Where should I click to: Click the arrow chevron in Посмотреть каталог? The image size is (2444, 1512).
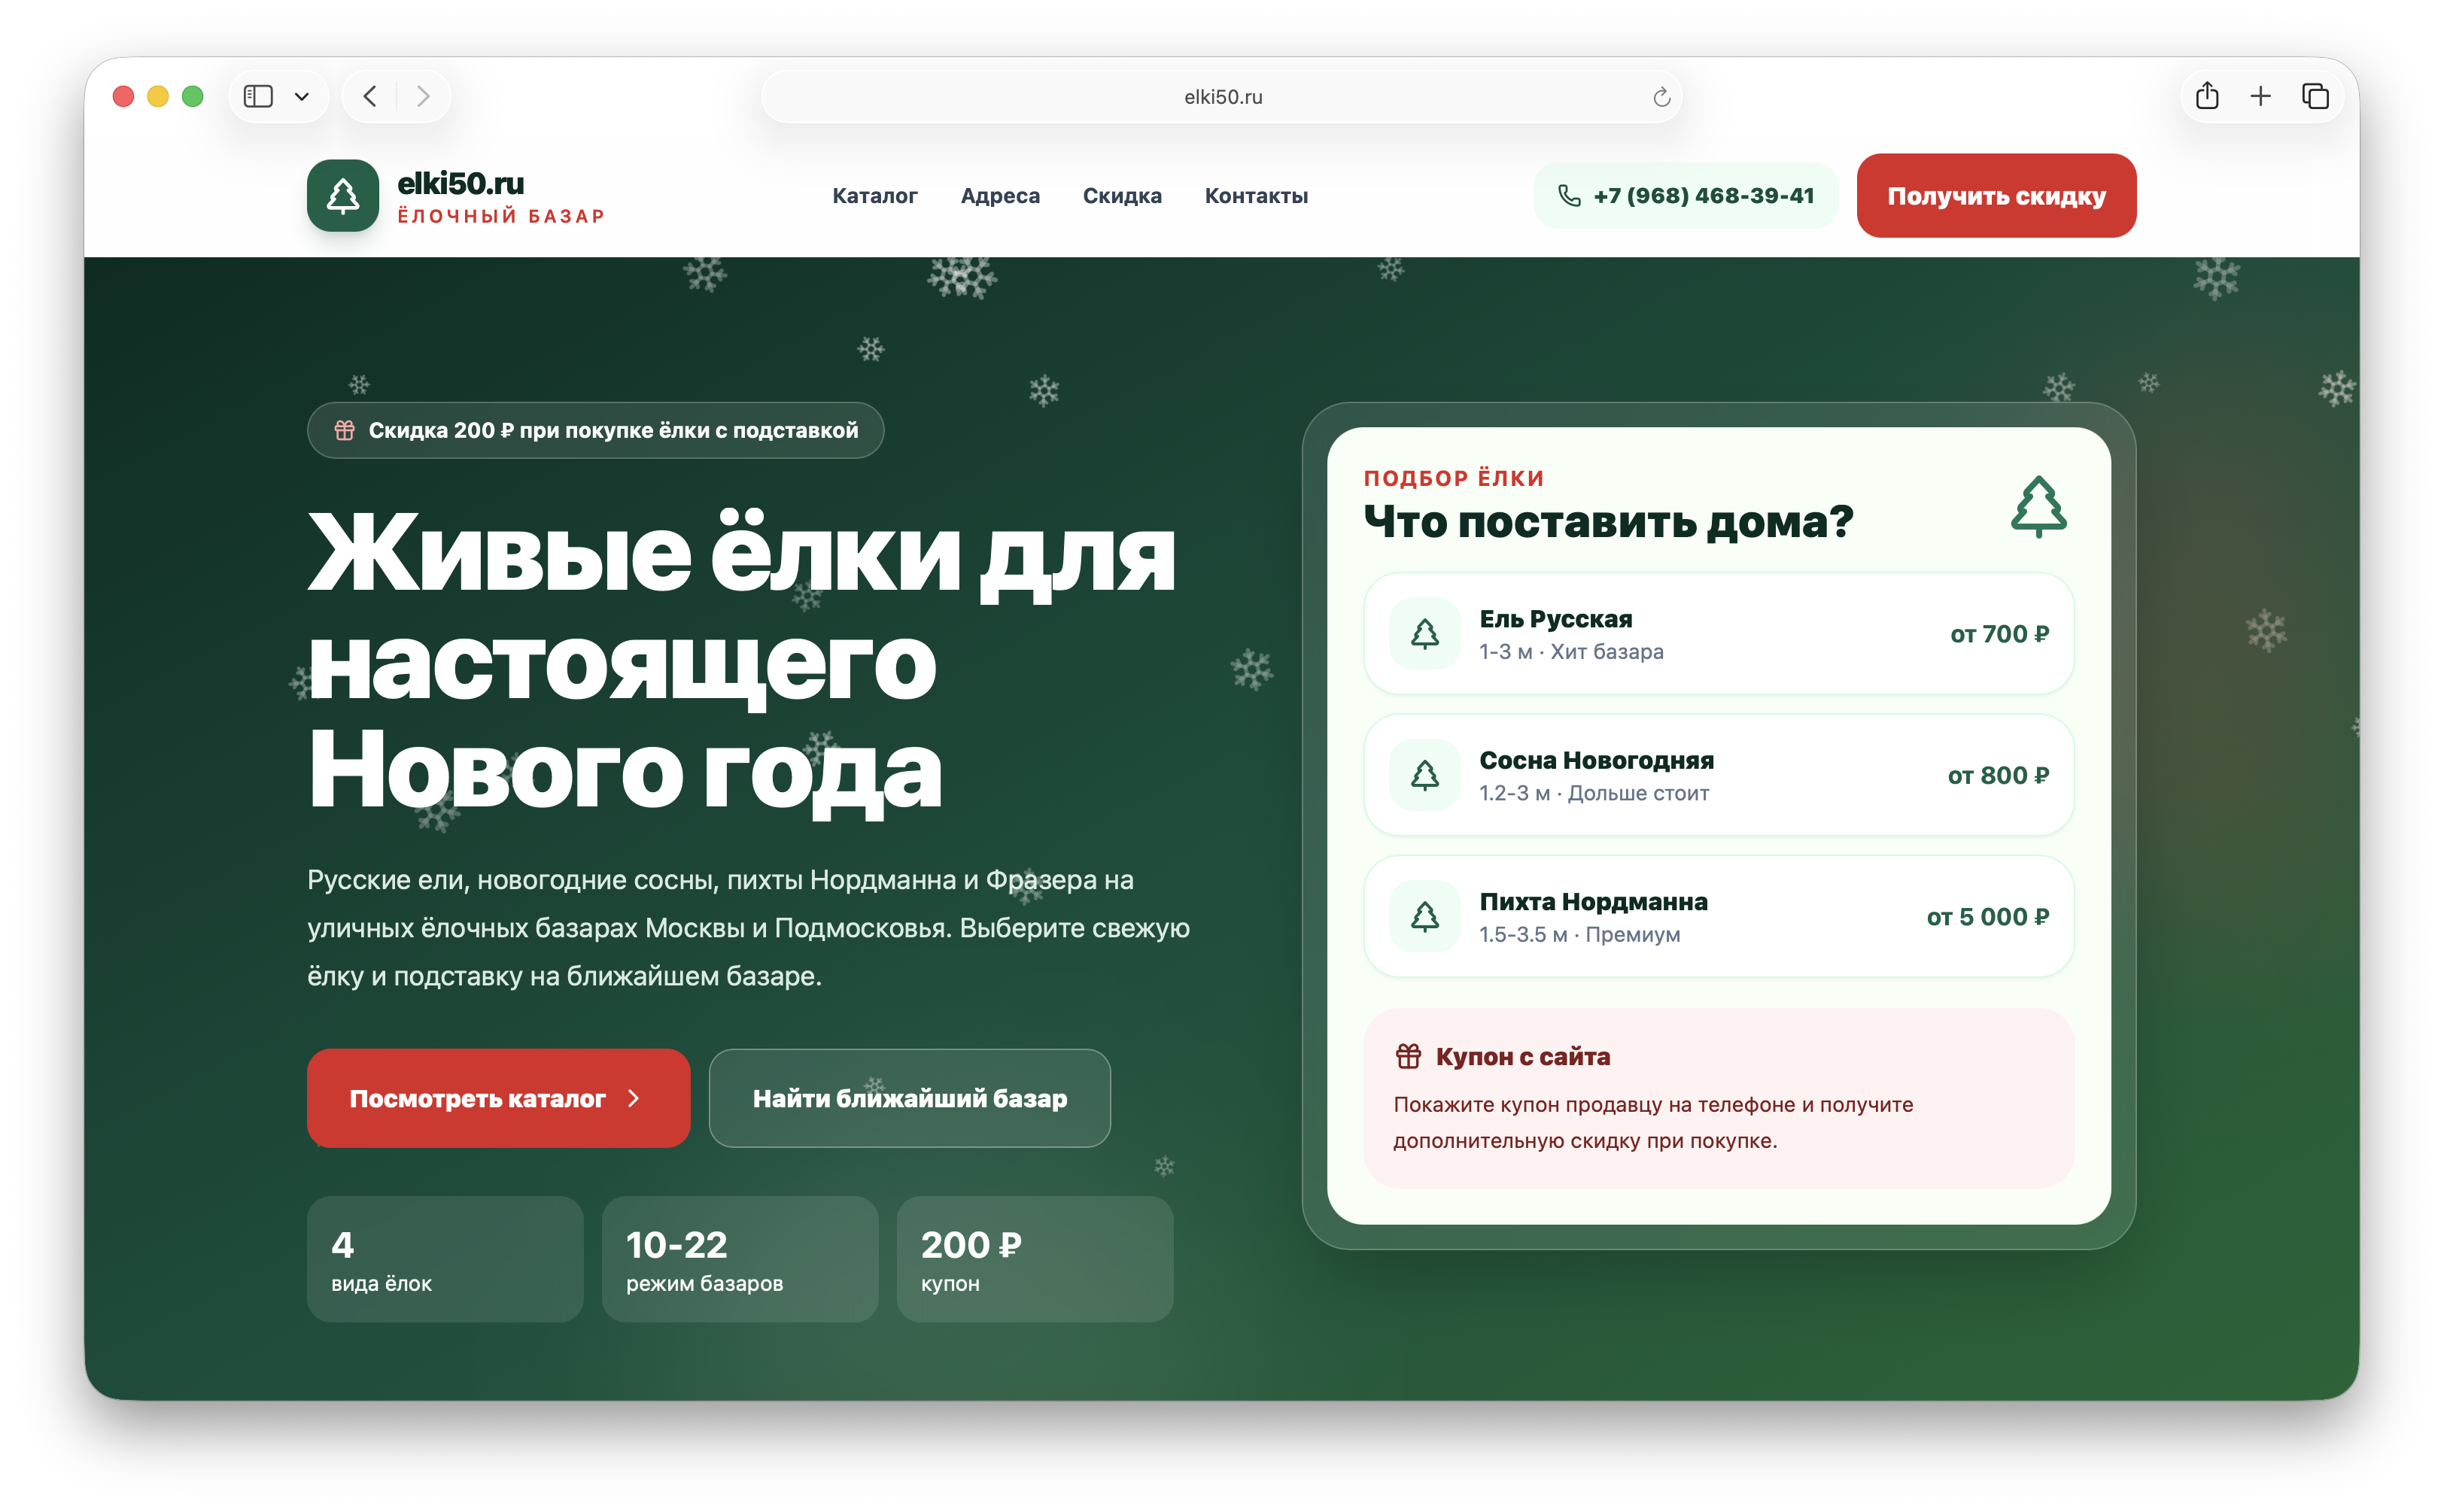coord(633,1098)
